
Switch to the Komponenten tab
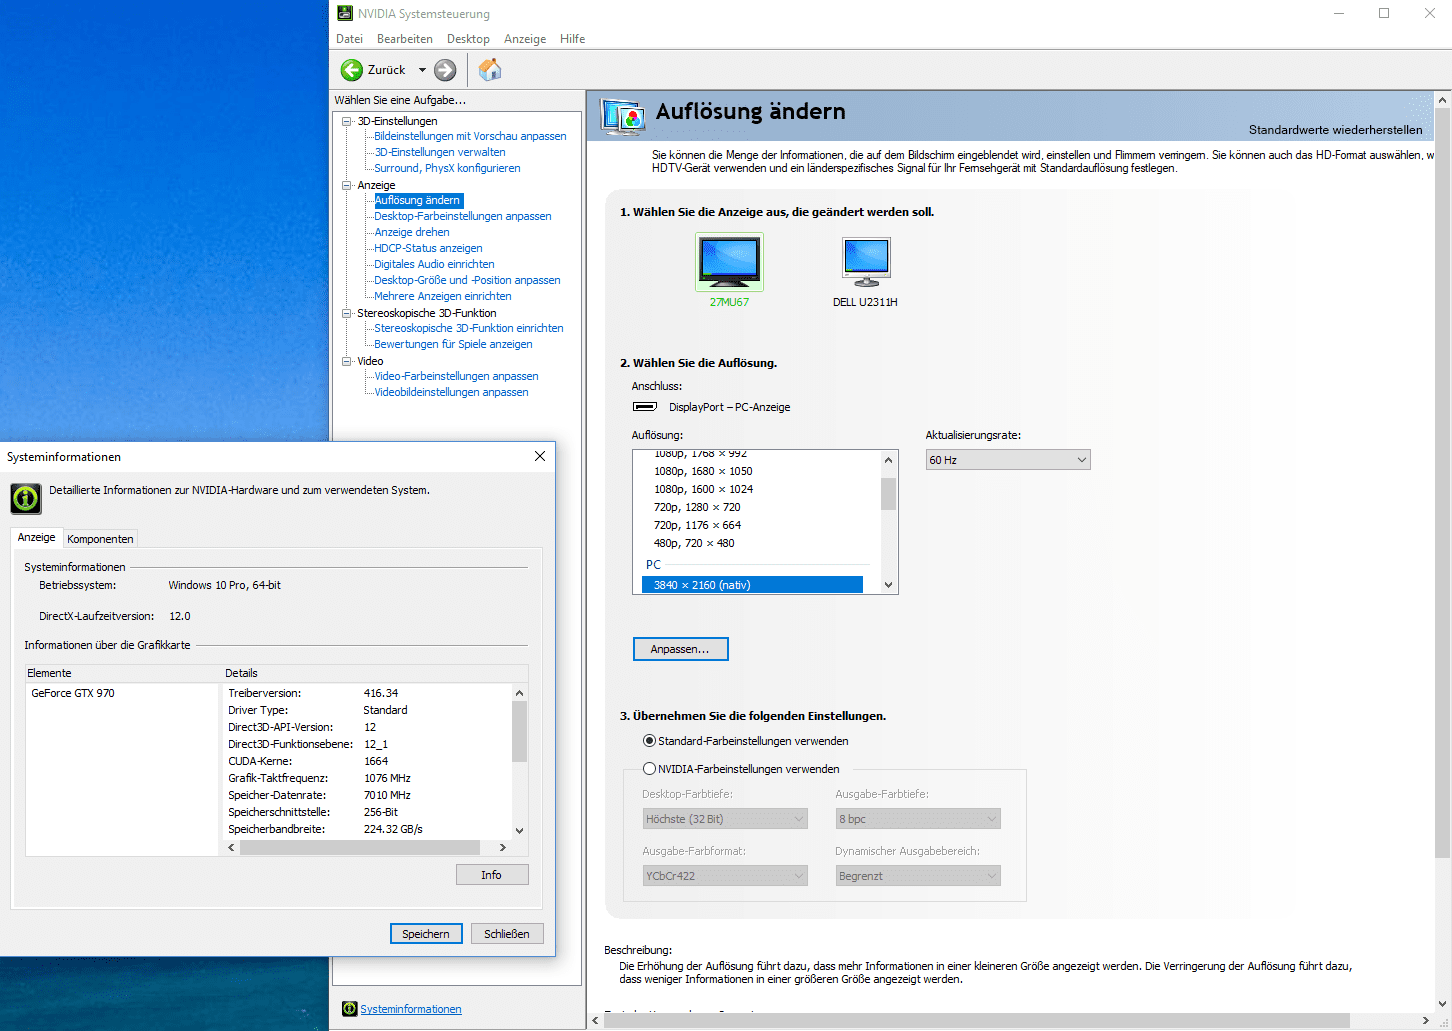point(100,539)
